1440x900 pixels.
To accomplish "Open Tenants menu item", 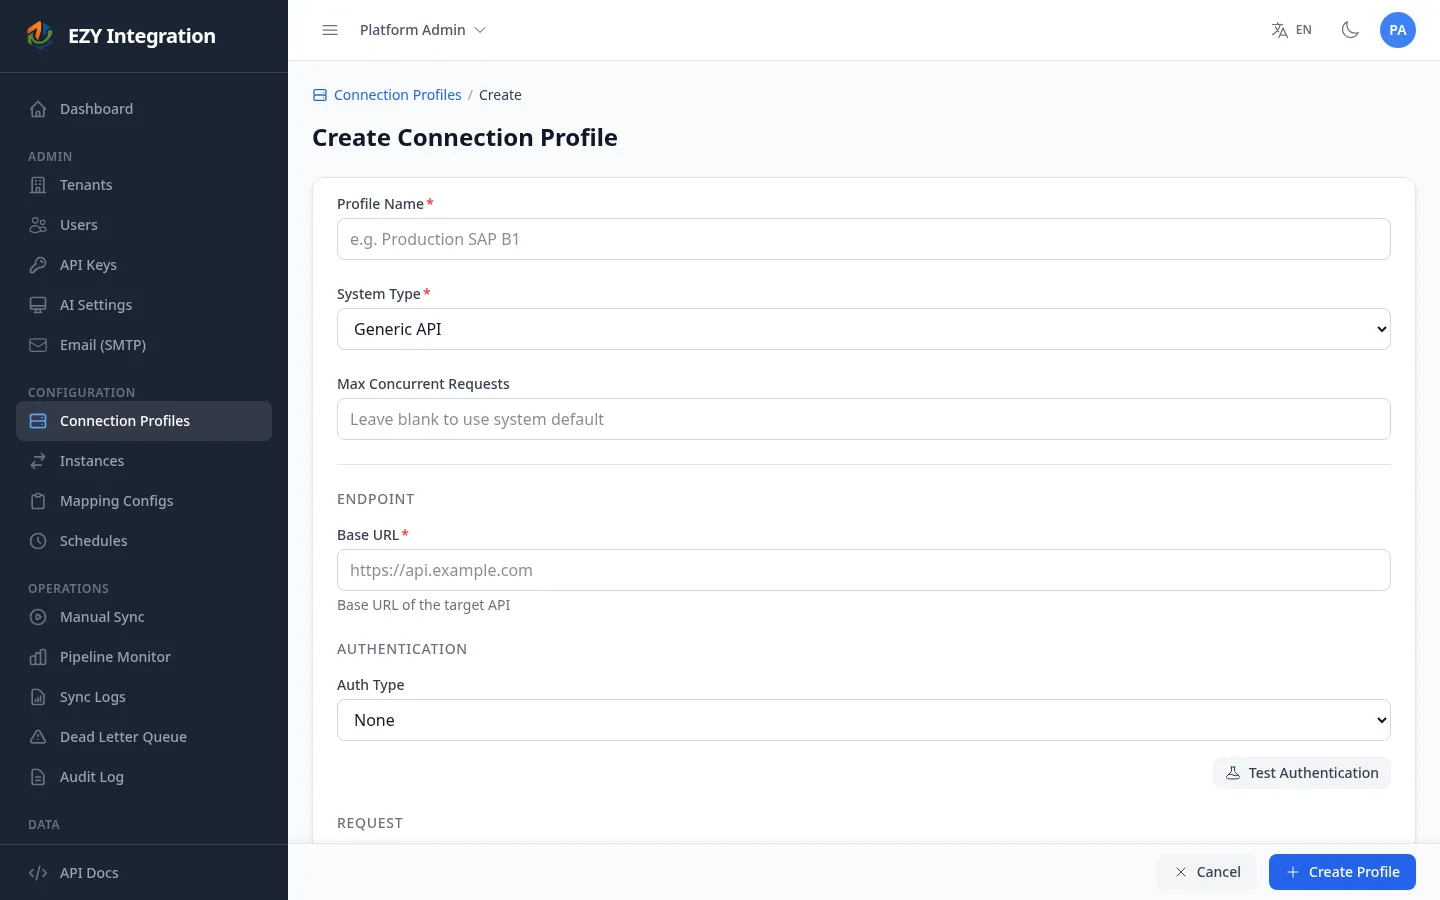I will pos(144,185).
